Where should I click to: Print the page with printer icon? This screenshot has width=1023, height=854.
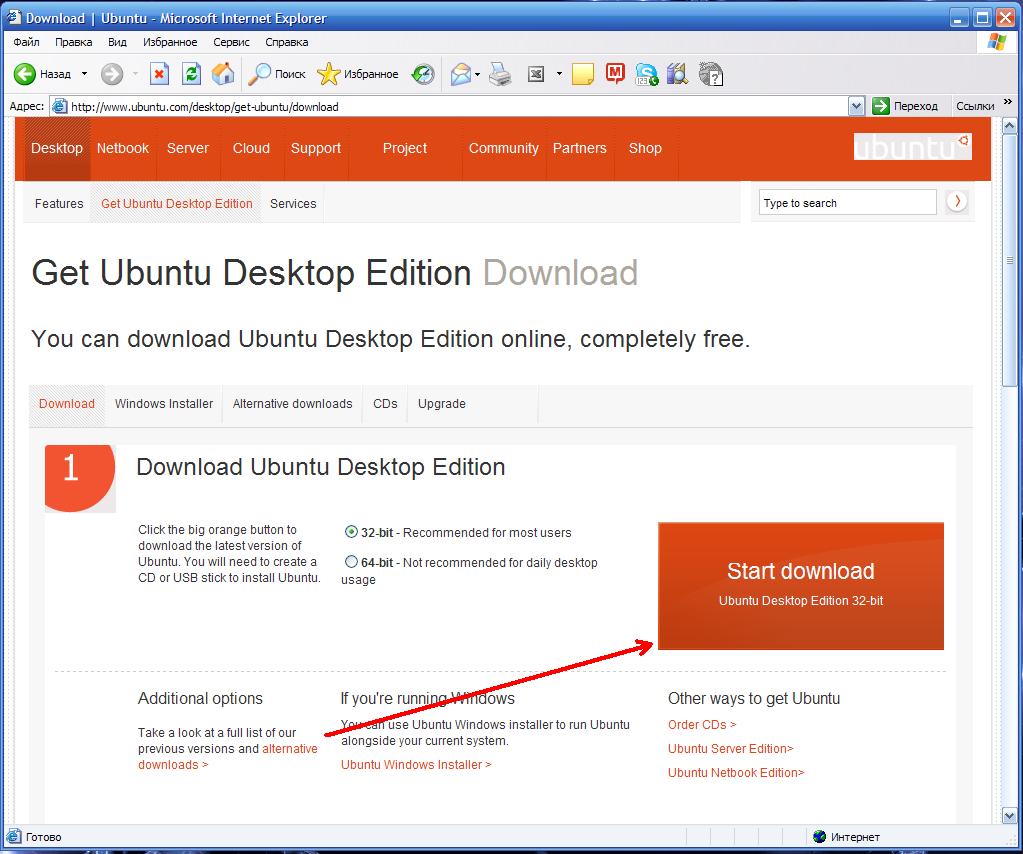point(500,74)
